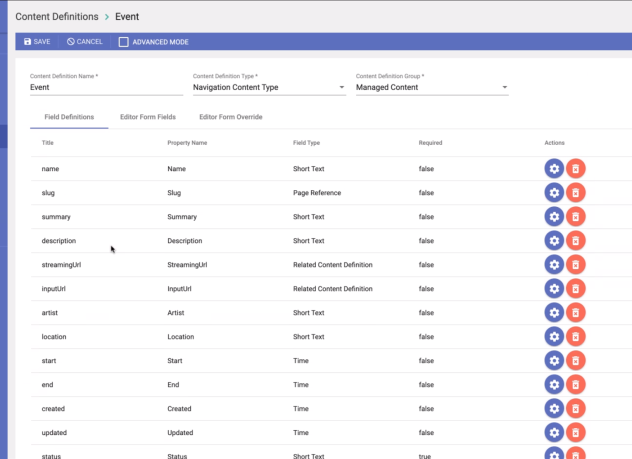Open settings for the summary field
The width and height of the screenshot is (632, 459).
(x=554, y=216)
